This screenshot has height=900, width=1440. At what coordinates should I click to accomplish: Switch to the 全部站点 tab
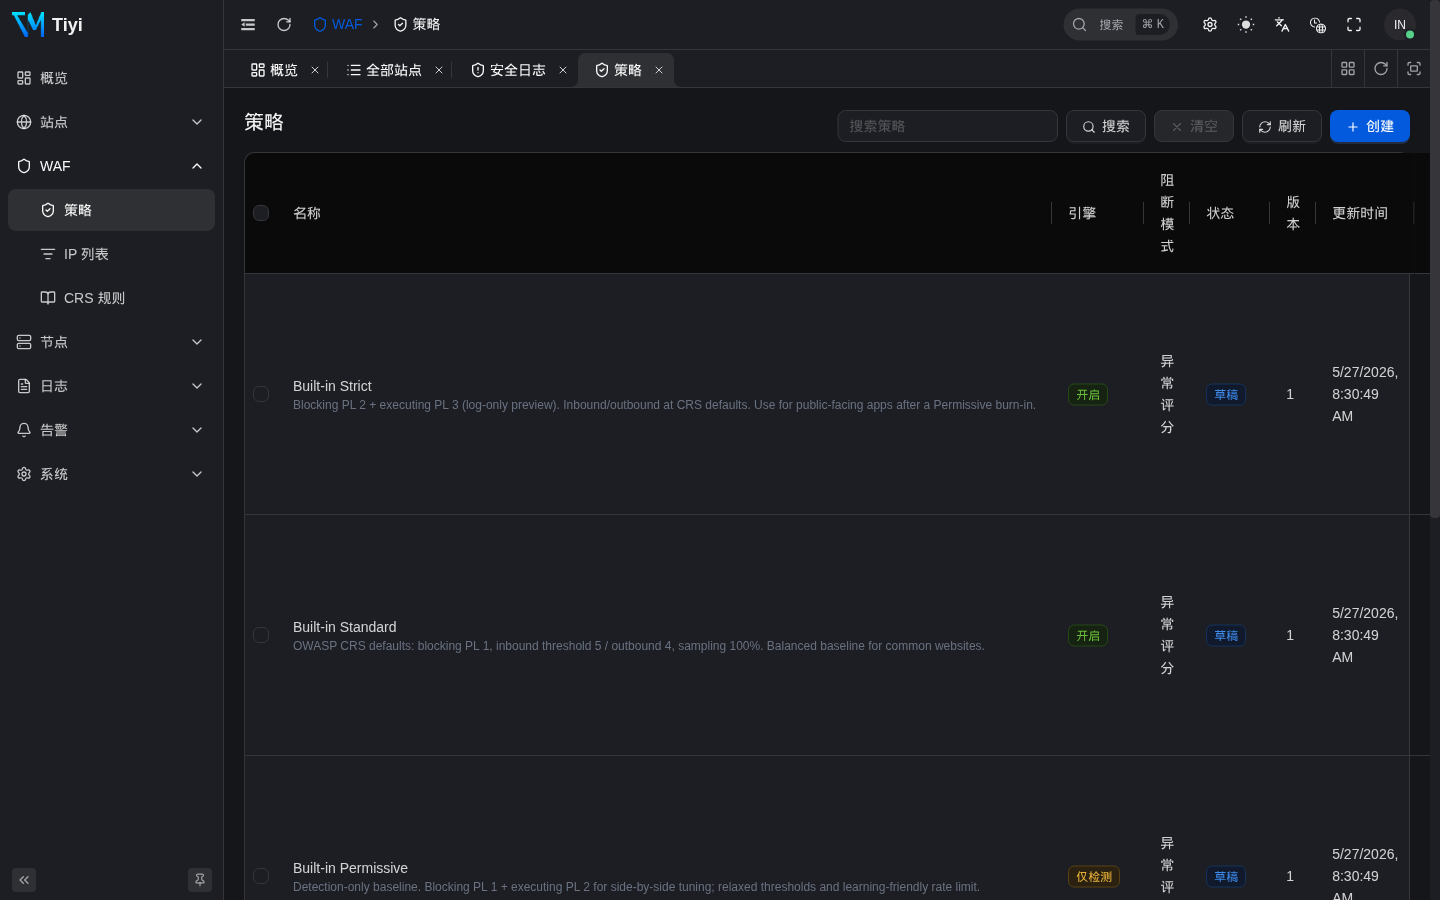coord(384,70)
